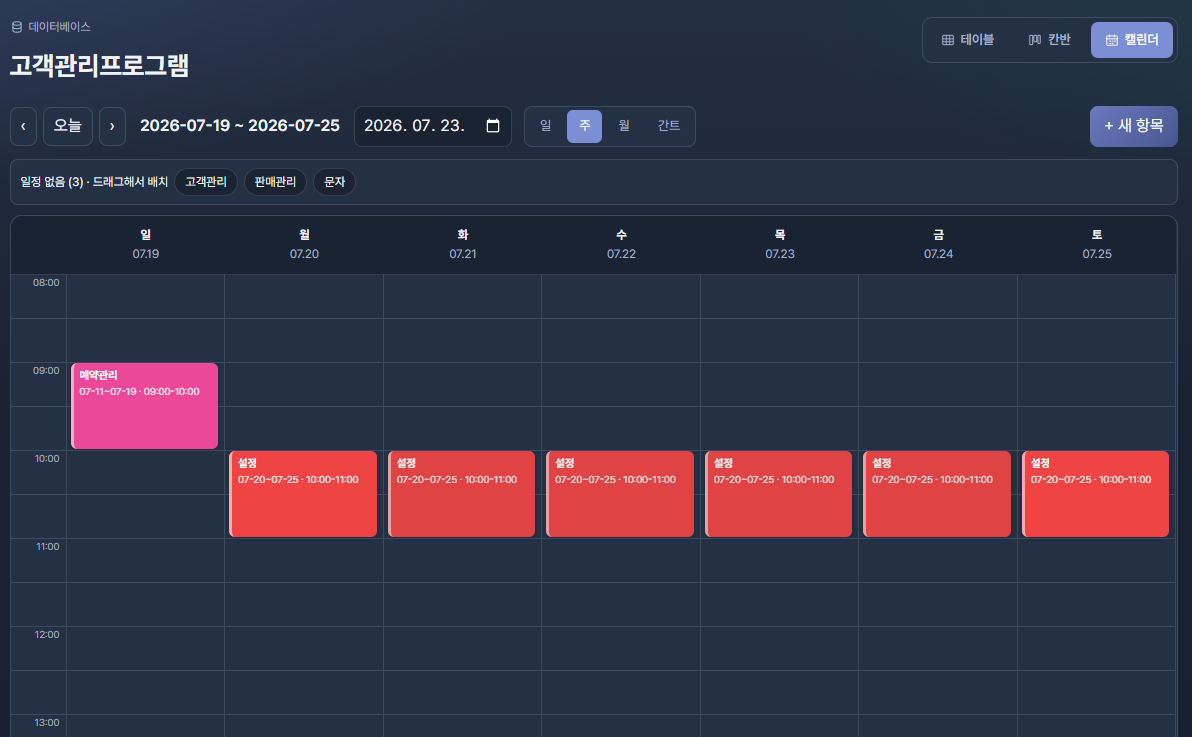This screenshot has height=737, width=1192.
Task: Click the 고객관리프로그램 page title
Action: coord(99,65)
